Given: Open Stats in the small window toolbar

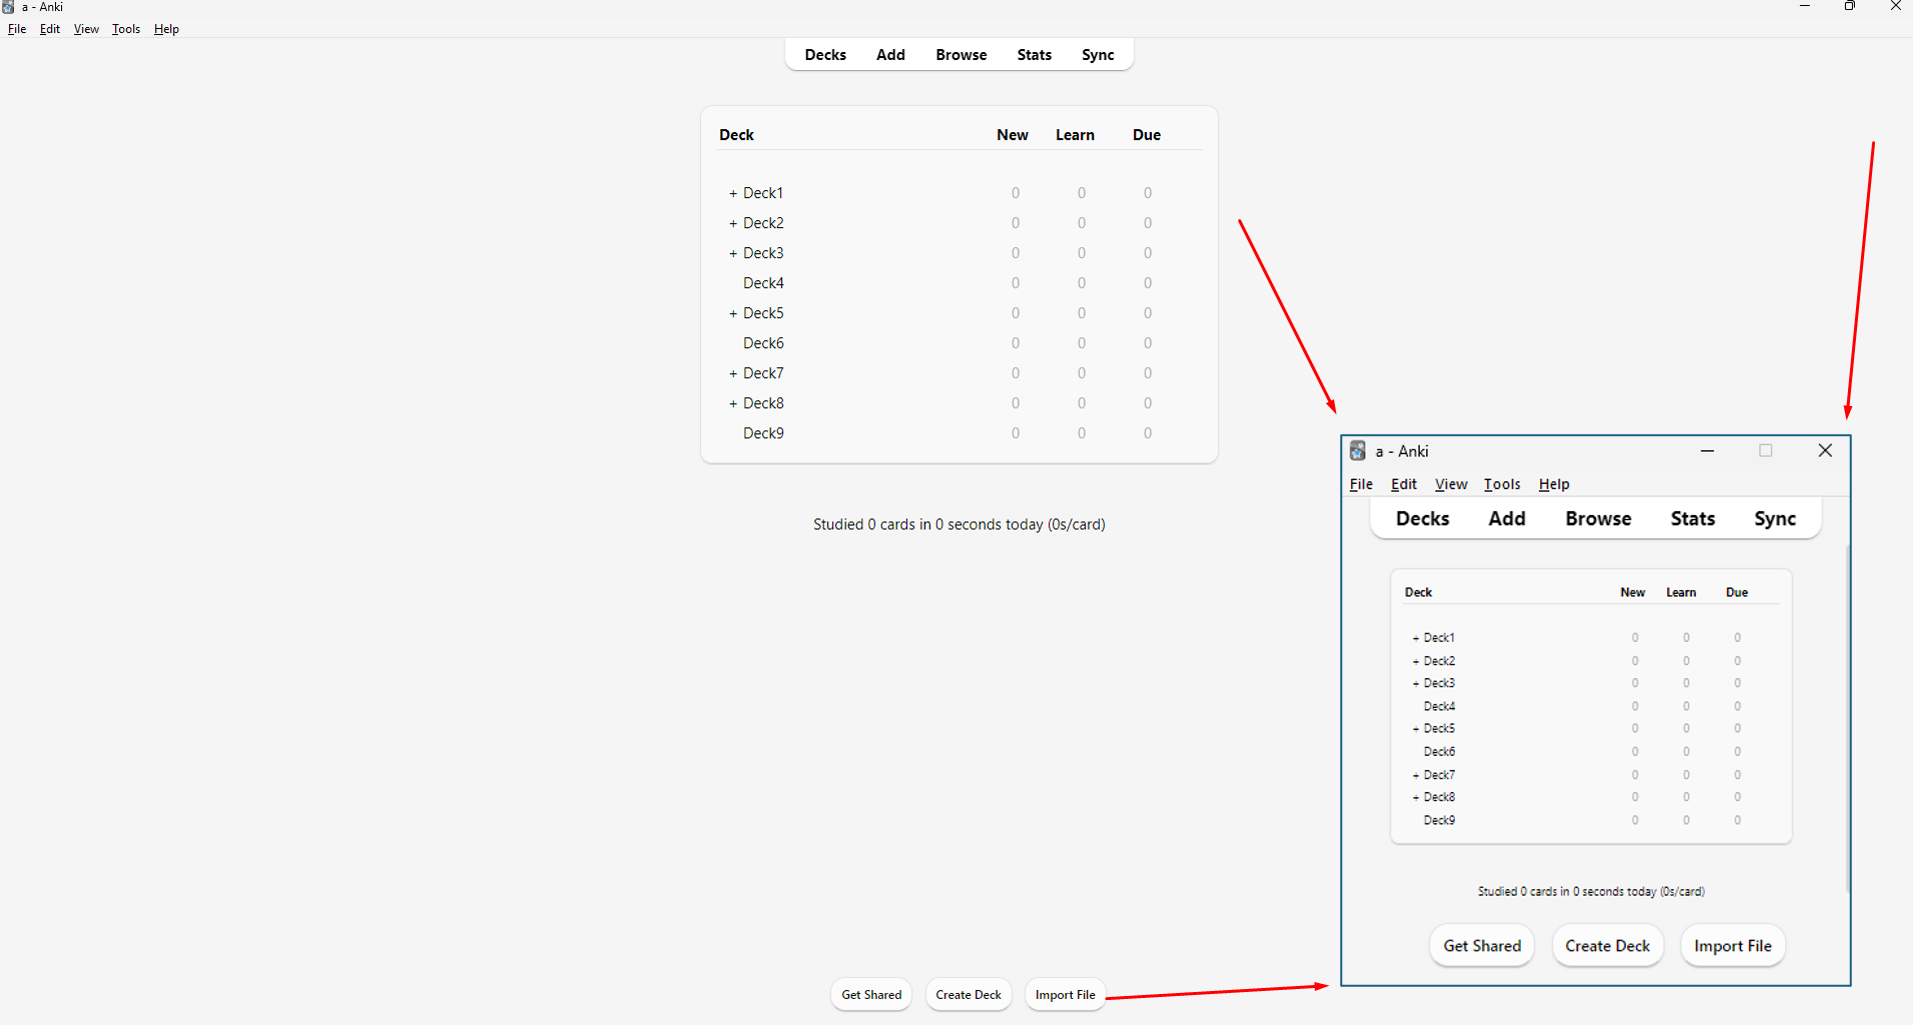Looking at the screenshot, I should coord(1692,519).
